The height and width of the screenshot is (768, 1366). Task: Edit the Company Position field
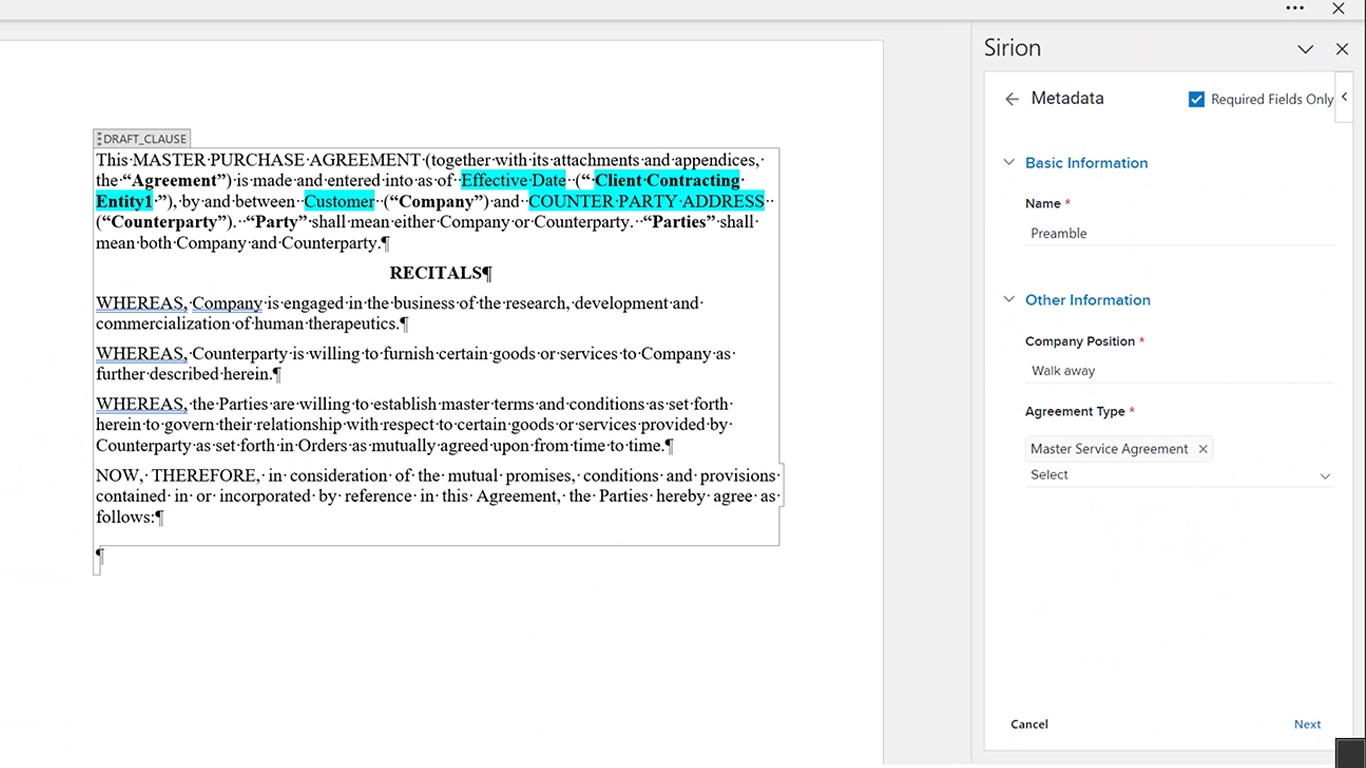(x=1179, y=371)
